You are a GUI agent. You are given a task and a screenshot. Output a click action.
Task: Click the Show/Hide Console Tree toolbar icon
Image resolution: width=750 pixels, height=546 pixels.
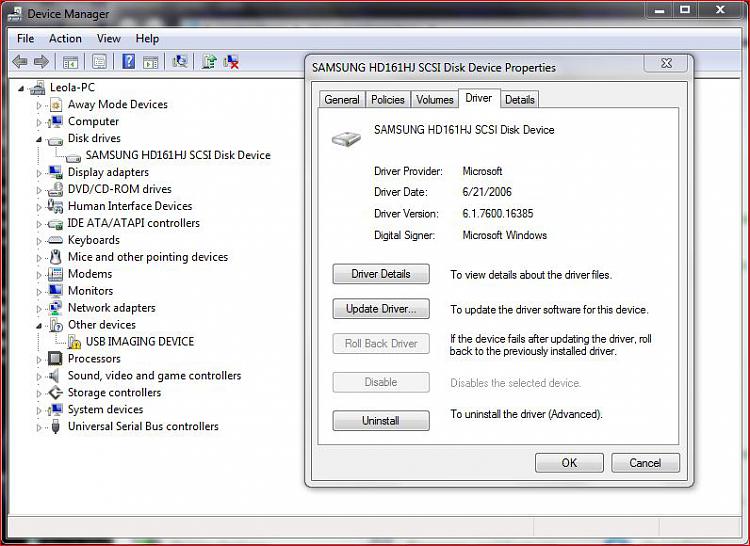click(70, 62)
